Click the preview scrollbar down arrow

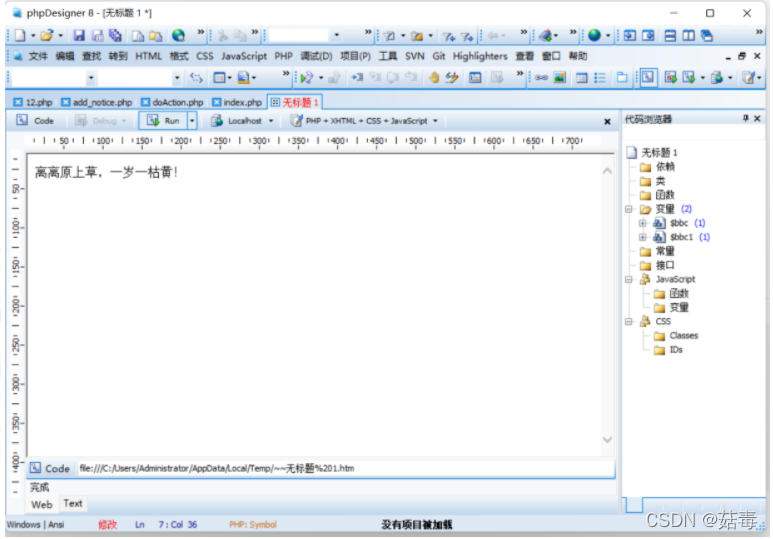pyautogui.click(x=607, y=439)
